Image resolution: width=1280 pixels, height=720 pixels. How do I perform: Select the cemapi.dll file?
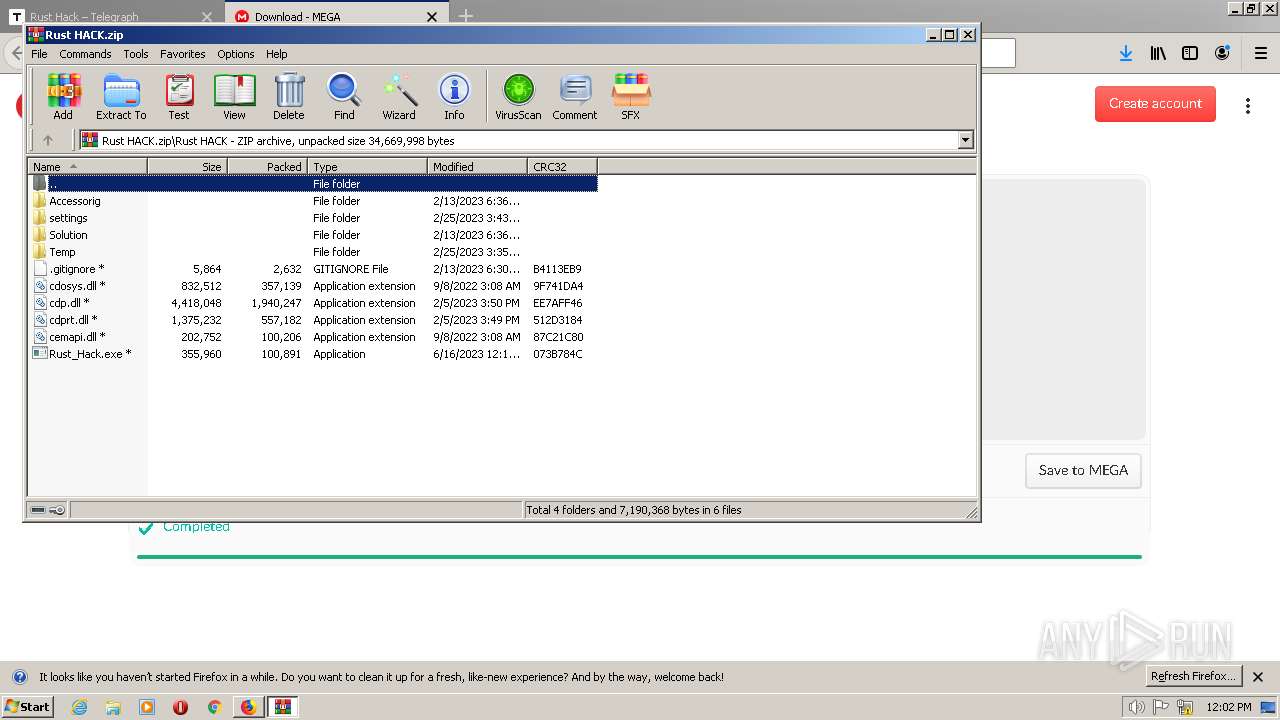click(77, 337)
